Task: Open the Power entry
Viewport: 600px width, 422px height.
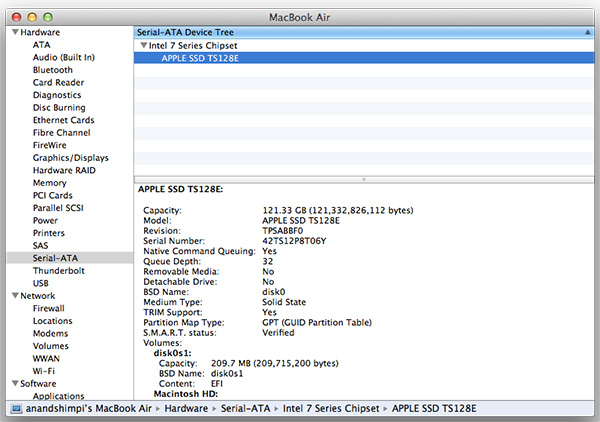Action: pyautogui.click(x=45, y=221)
